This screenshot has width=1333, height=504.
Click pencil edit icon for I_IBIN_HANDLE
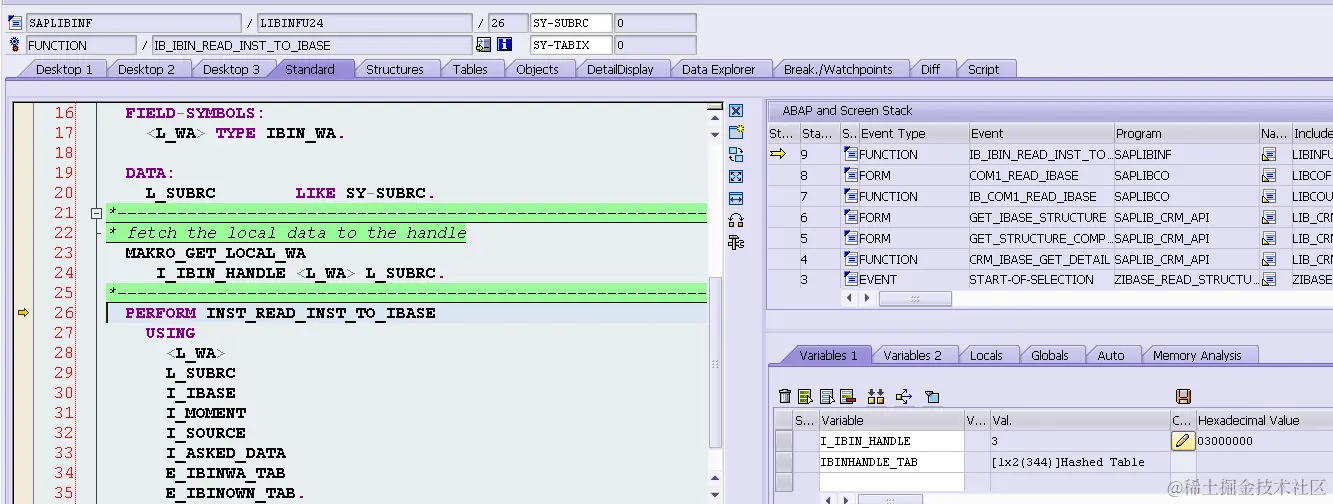[1183, 441]
